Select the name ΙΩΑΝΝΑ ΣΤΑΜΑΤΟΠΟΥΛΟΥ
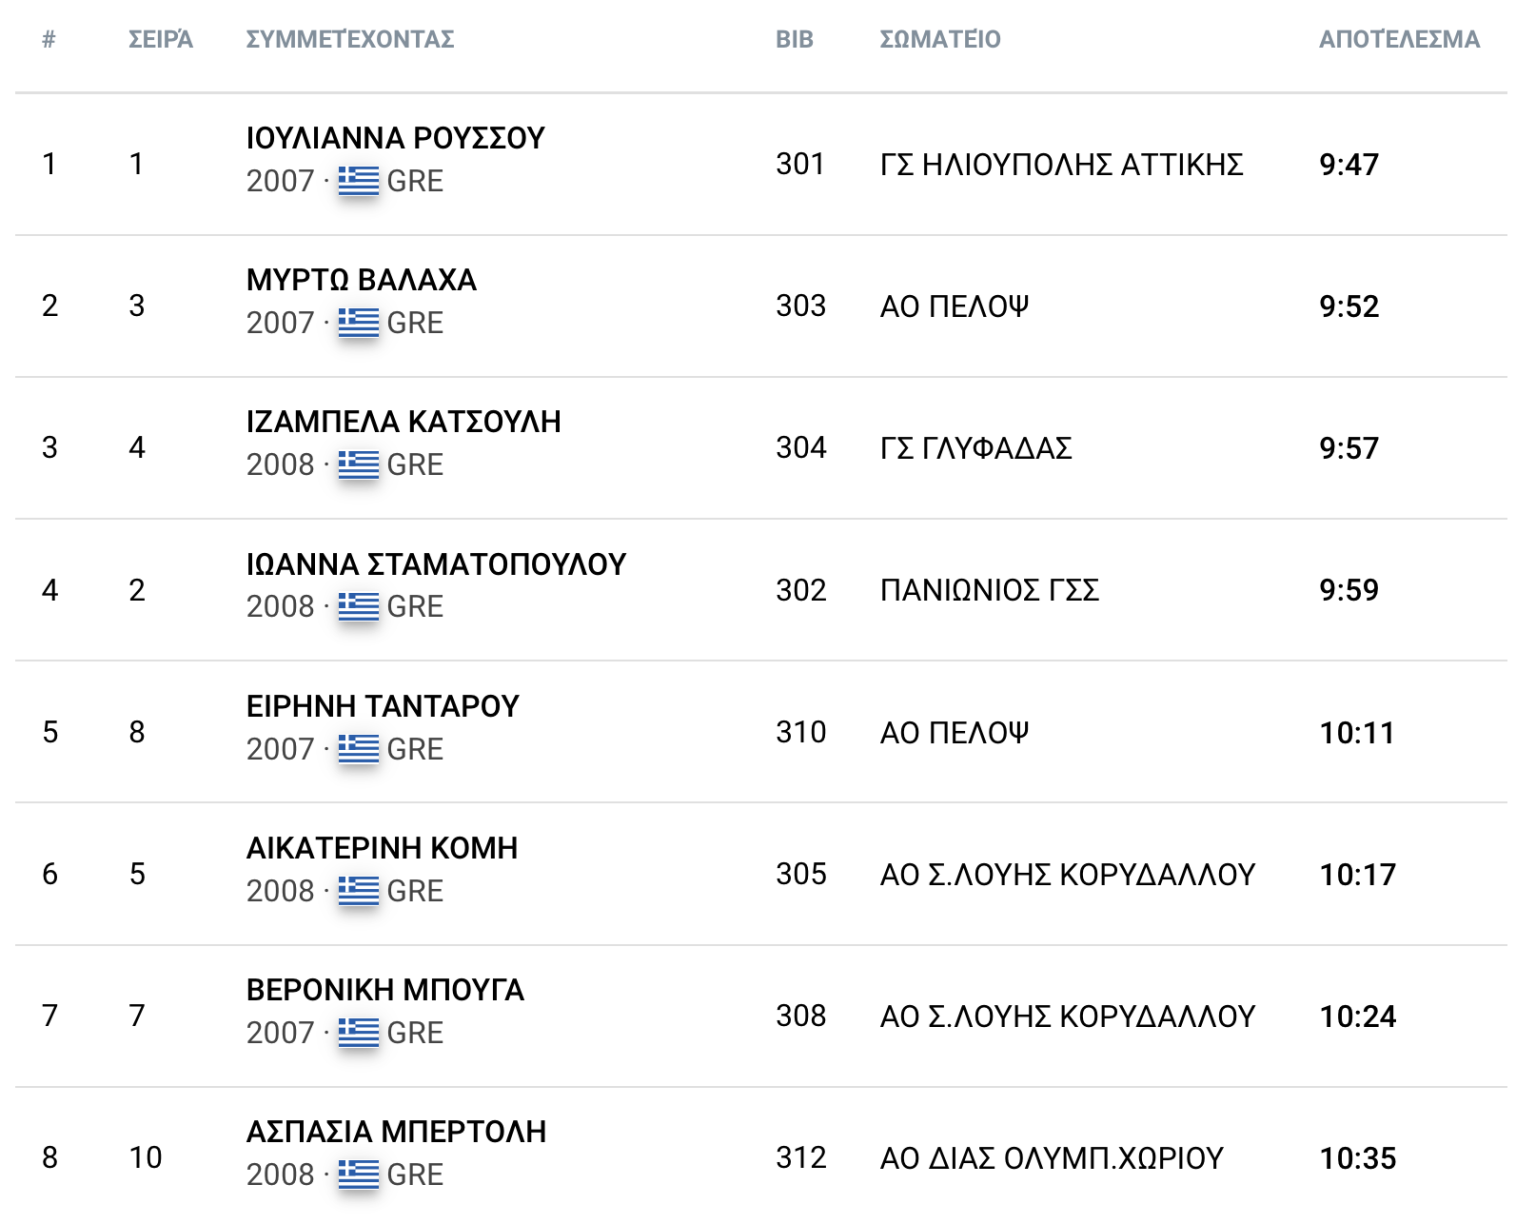1536x1224 pixels. [436, 565]
